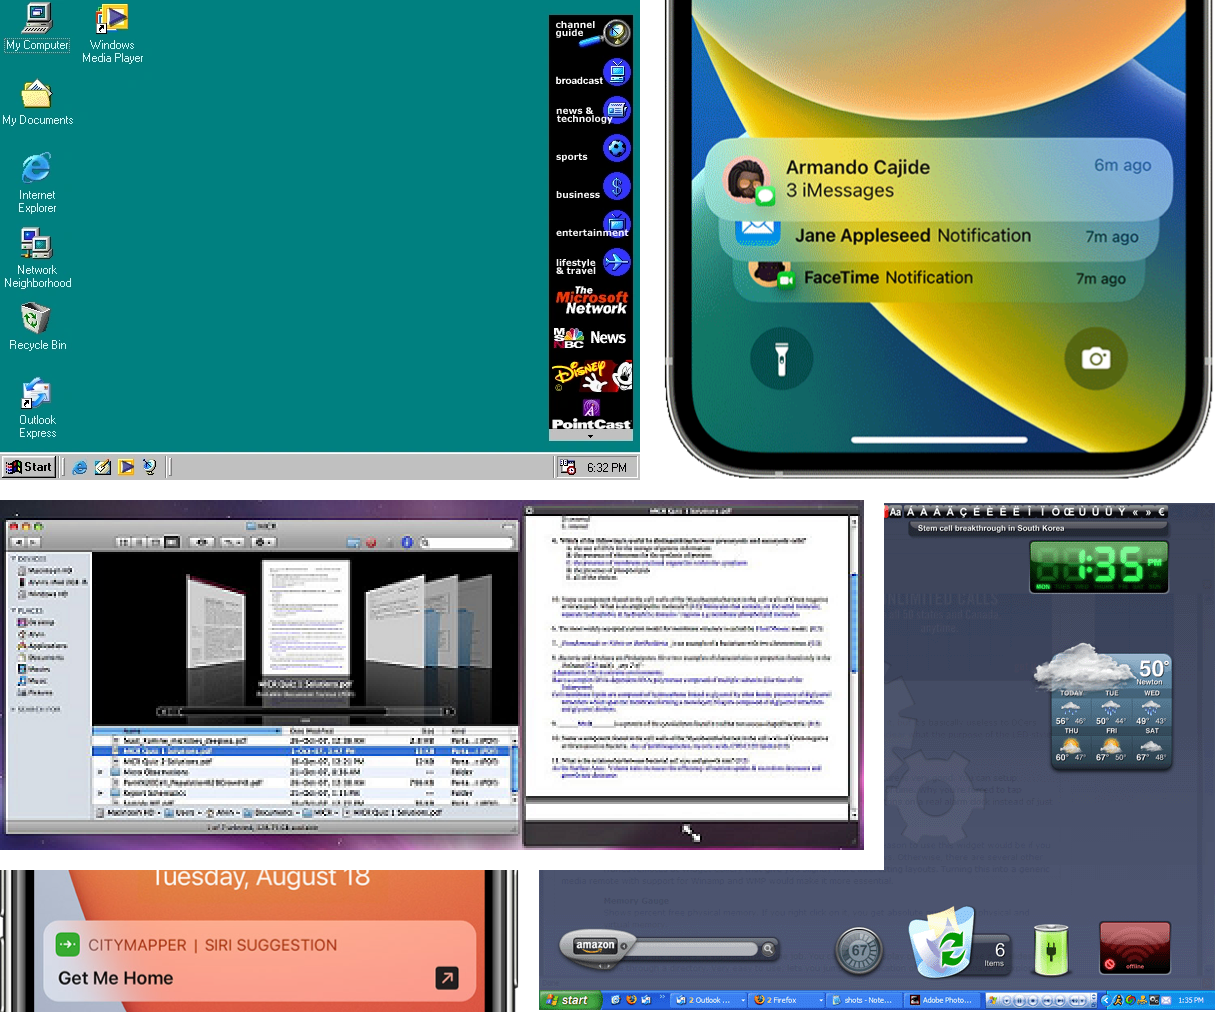Insert € from the character bar widget
This screenshot has height=1012, width=1216.
tap(1161, 512)
